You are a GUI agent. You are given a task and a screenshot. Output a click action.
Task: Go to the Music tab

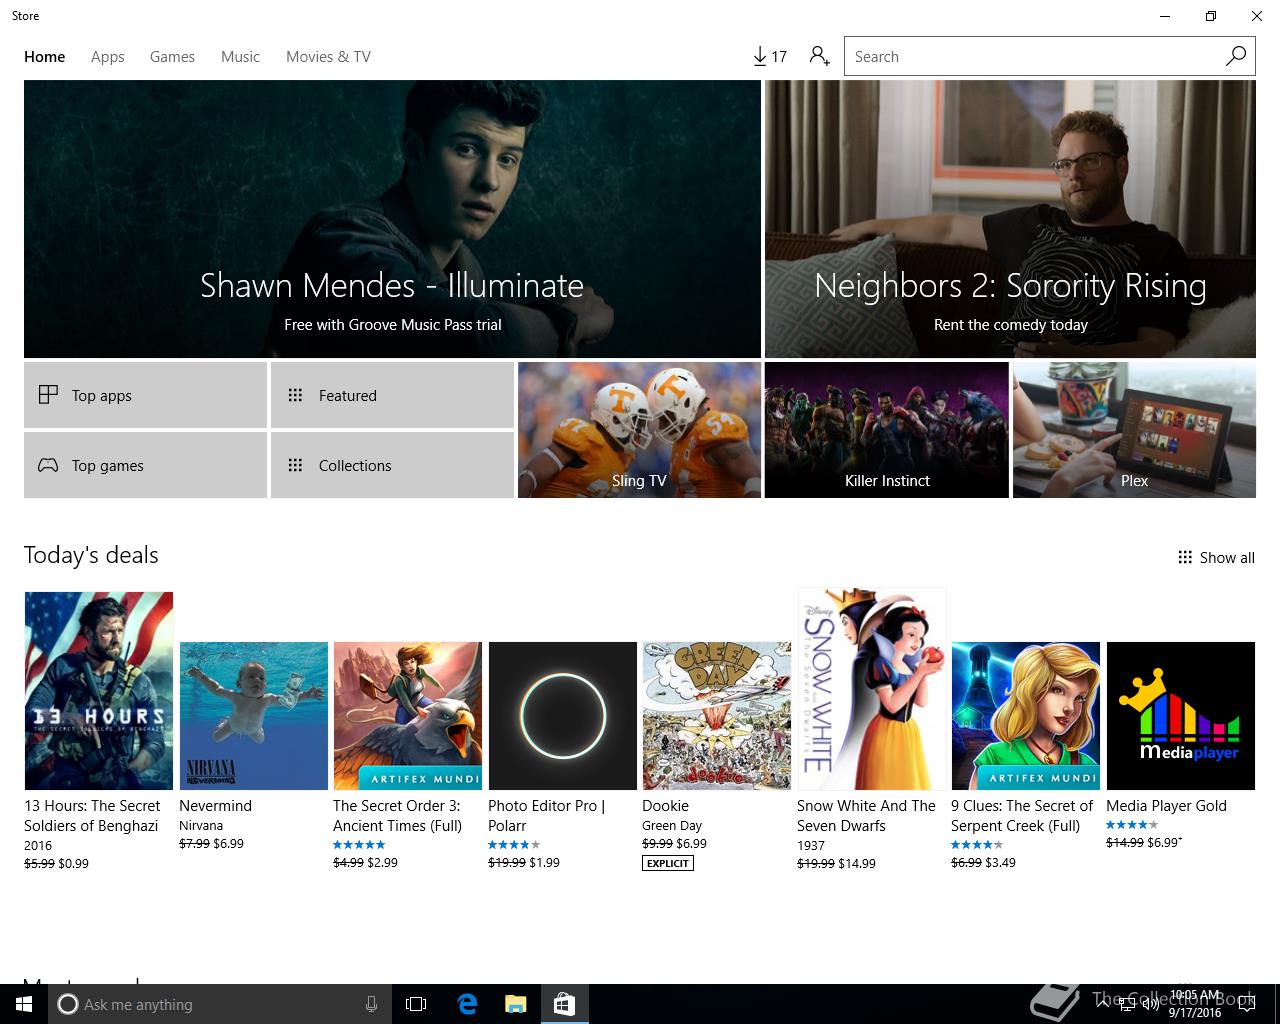240,57
